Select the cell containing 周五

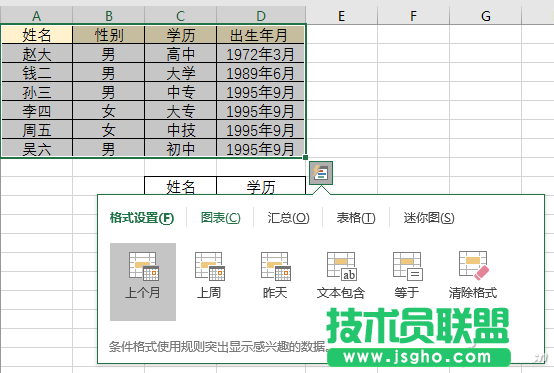tap(37, 130)
